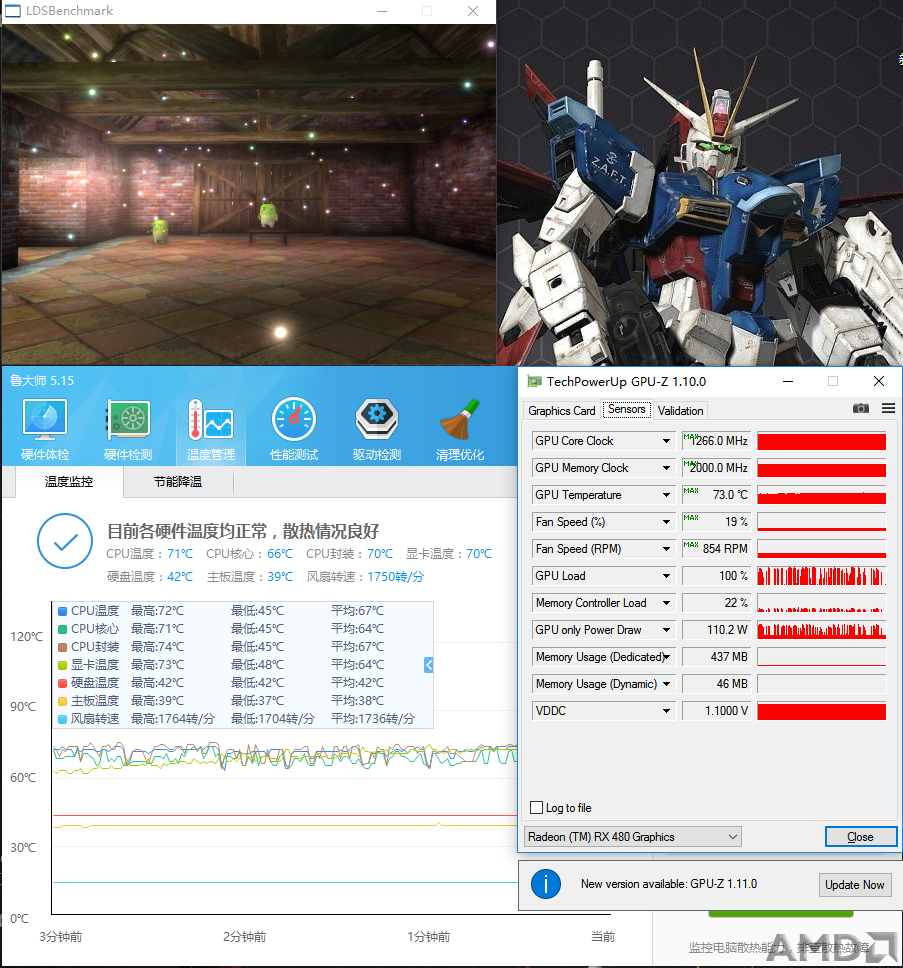
Task: Click GPU Core Clock 1266.0 MHz value
Action: click(717, 441)
